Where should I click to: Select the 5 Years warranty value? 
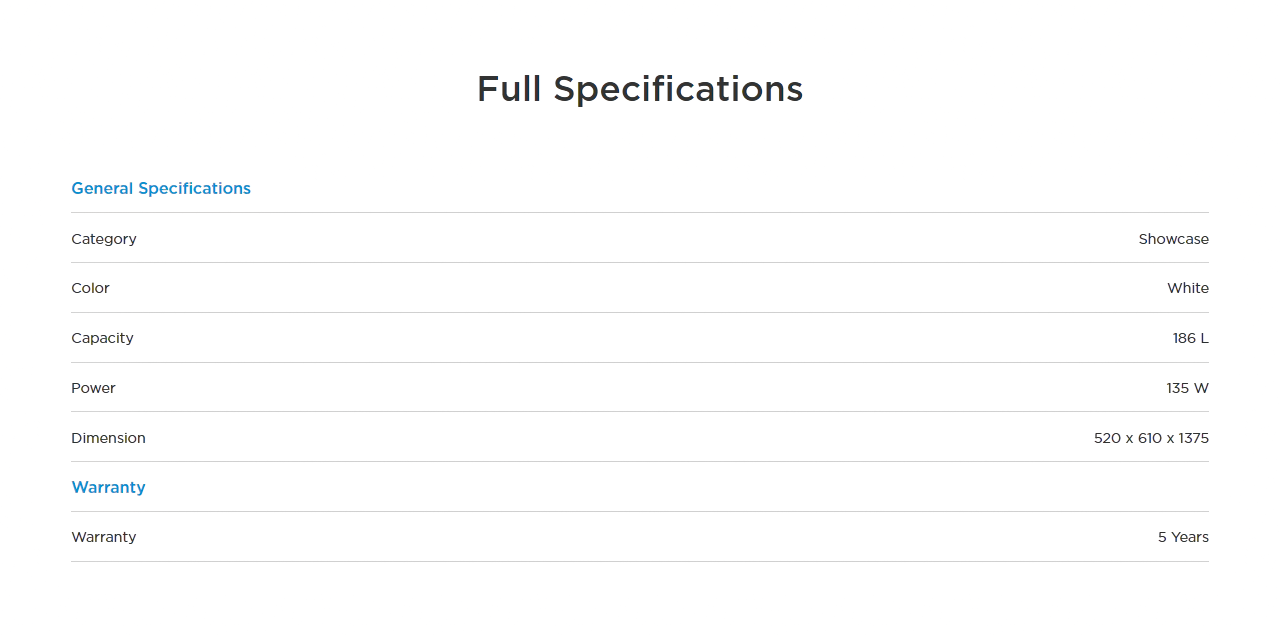pos(1183,537)
